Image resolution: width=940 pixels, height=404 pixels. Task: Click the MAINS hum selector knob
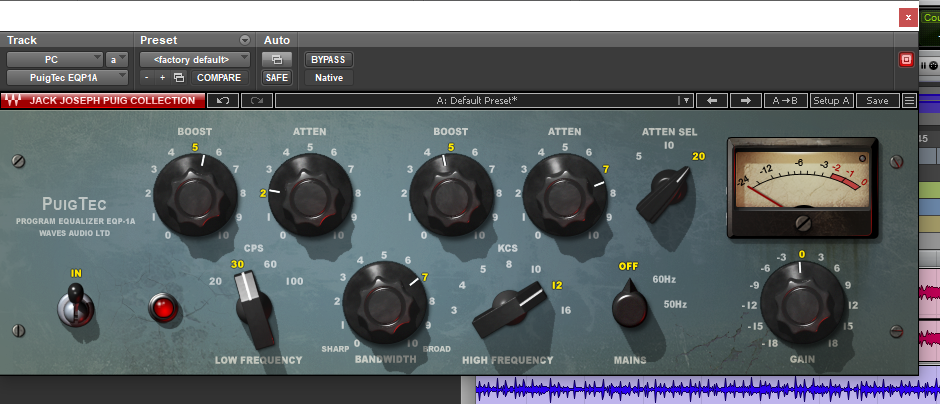click(629, 304)
